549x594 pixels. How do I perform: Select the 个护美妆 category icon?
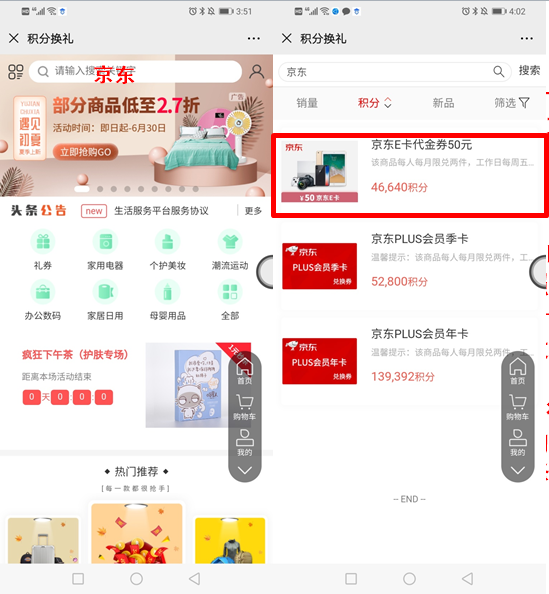coord(167,242)
